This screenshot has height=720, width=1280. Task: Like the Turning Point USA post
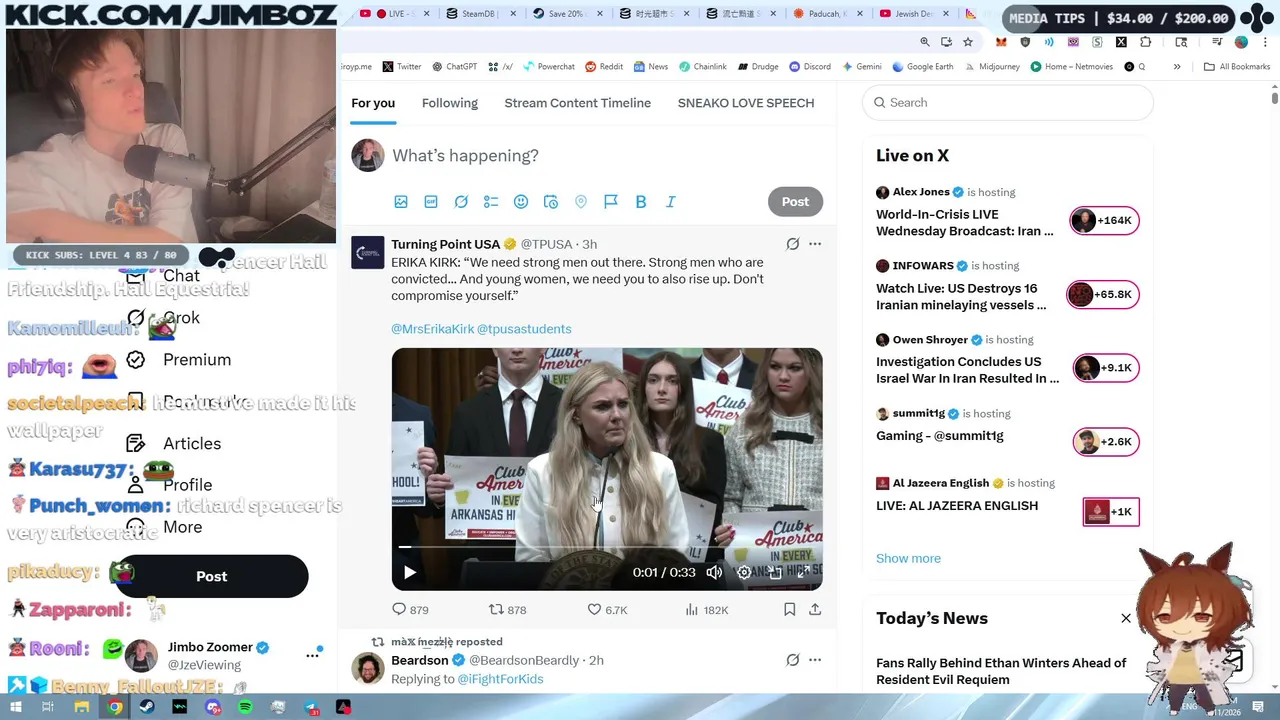click(x=607, y=609)
